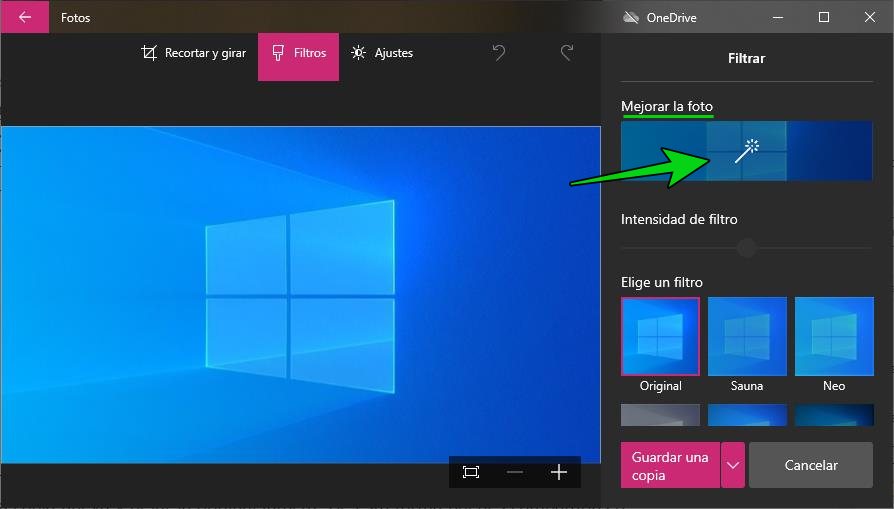Screen dimensions: 894x509
Task: Click the Fotos app title
Action: (75, 18)
